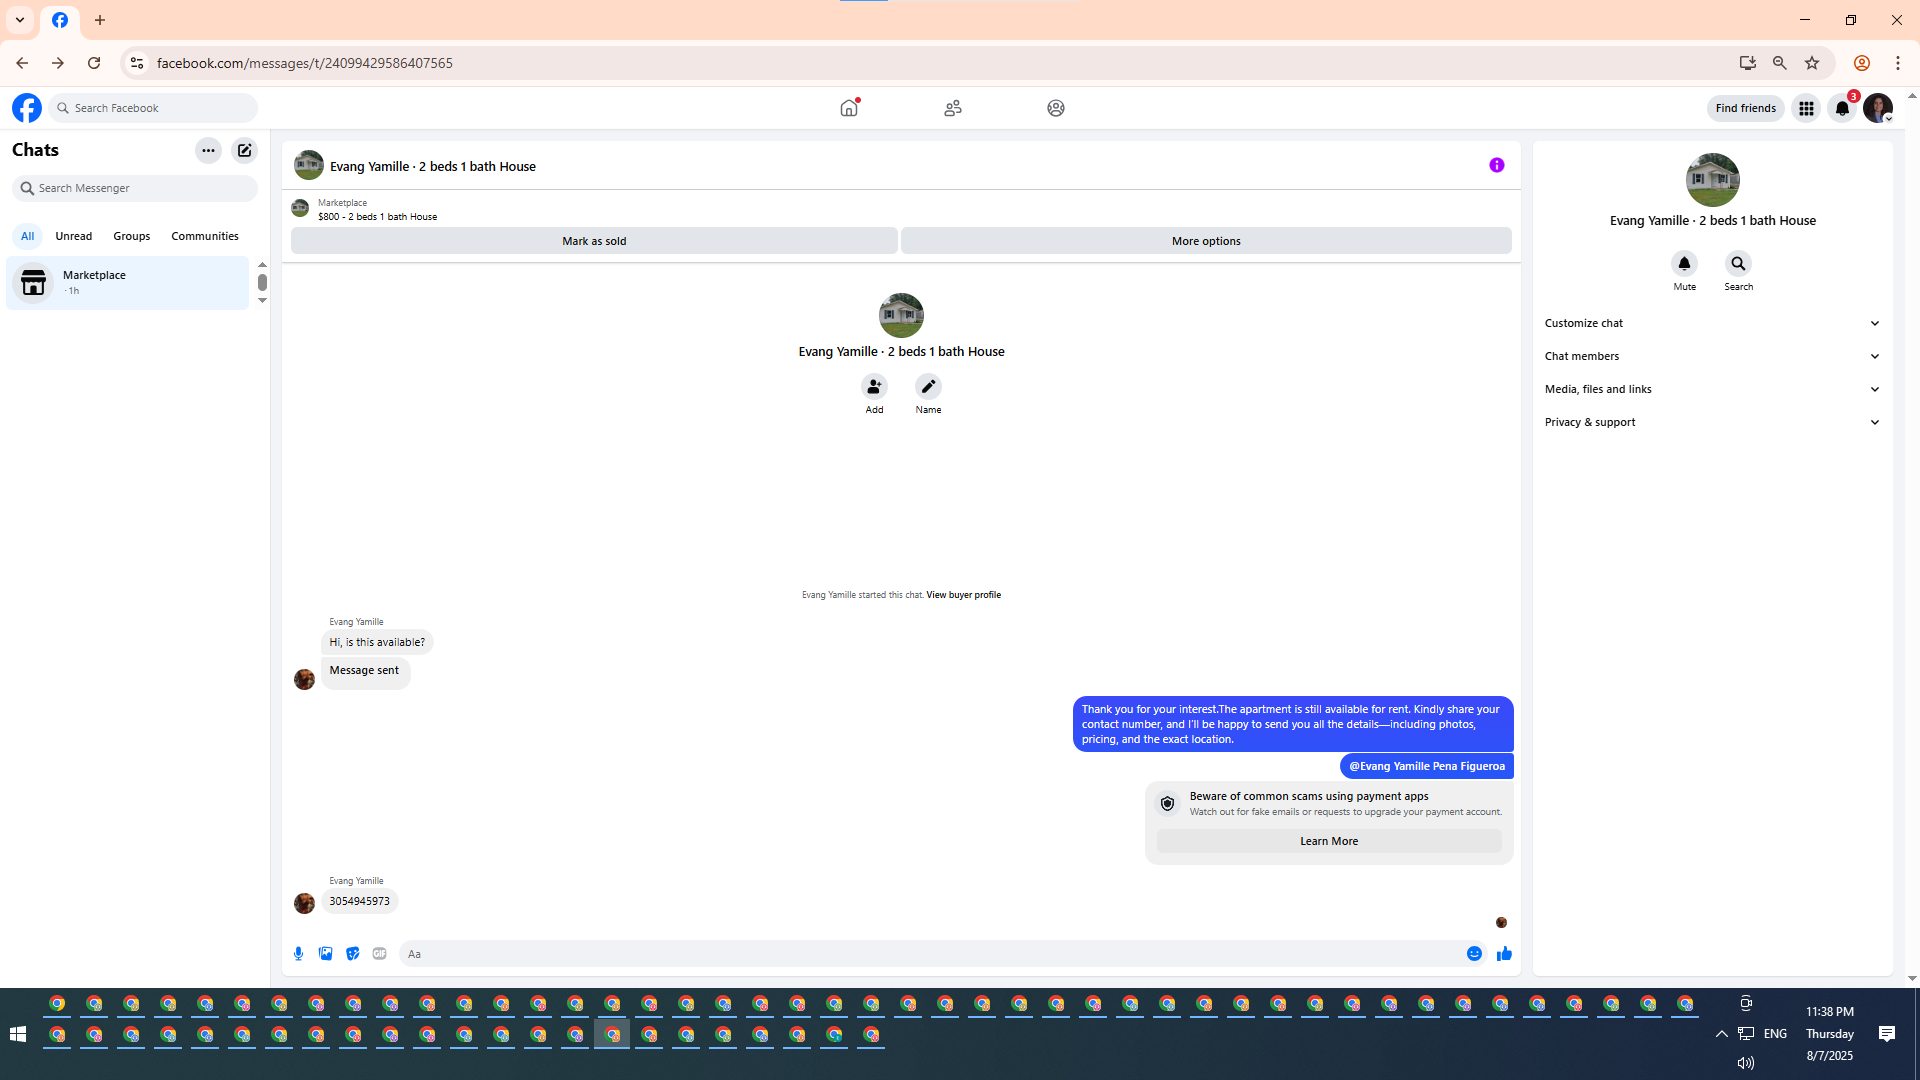Open the sticker picker icon
This screenshot has height=1080, width=1920.
(352, 954)
